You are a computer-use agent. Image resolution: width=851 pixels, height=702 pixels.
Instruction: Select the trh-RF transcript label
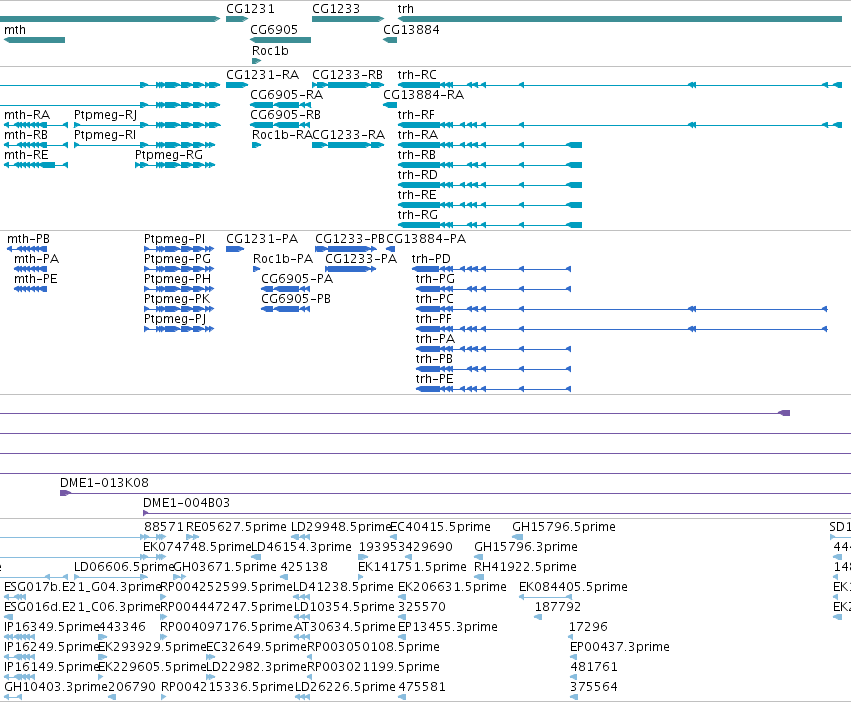click(x=416, y=115)
